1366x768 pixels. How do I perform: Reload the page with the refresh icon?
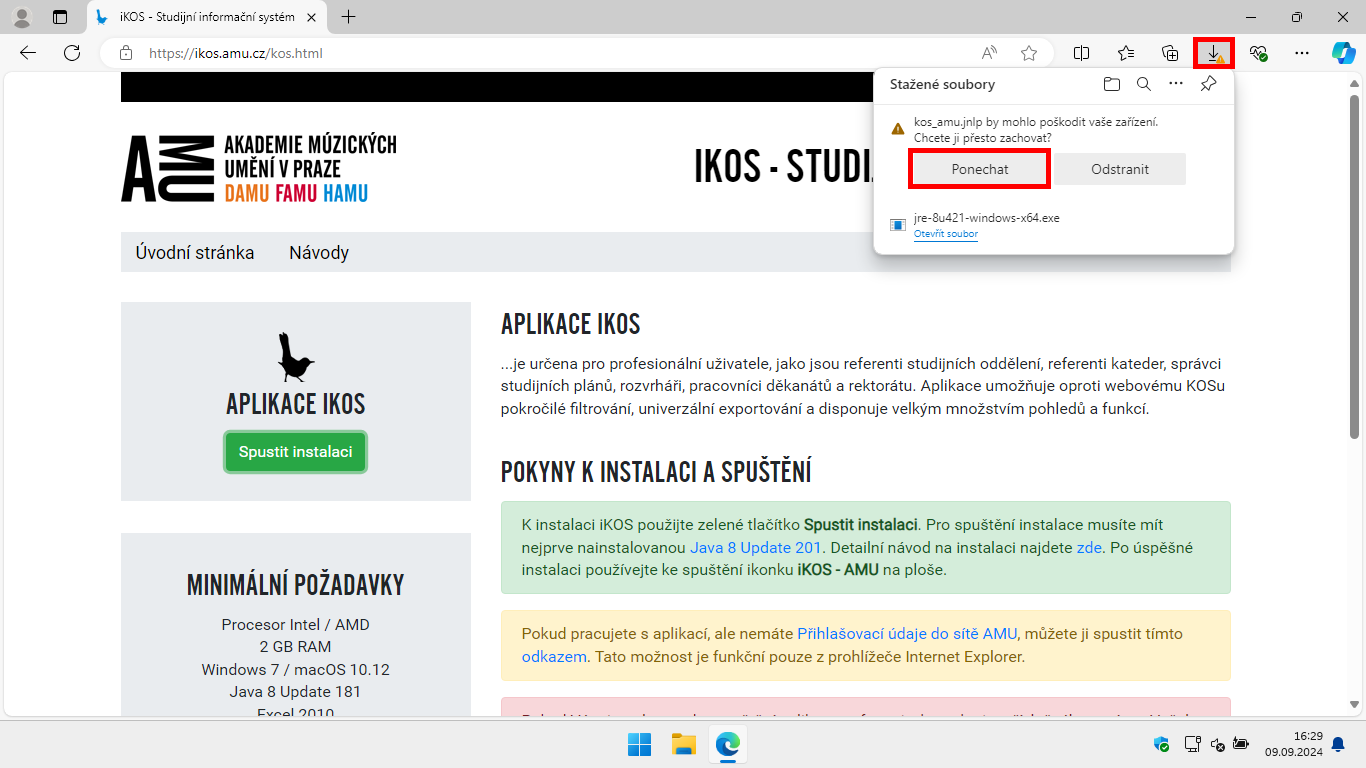point(72,53)
